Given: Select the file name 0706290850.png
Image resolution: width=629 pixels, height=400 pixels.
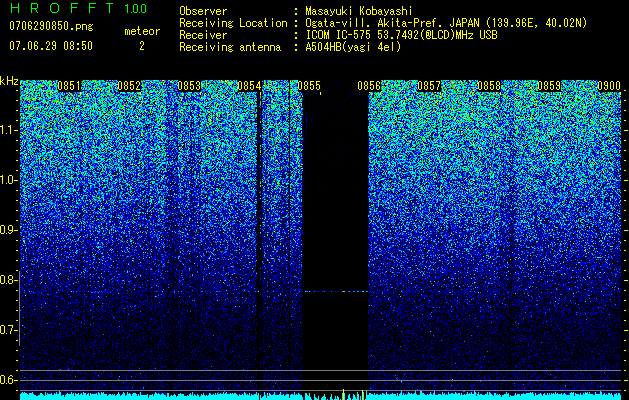Looking at the screenshot, I should [51, 26].
